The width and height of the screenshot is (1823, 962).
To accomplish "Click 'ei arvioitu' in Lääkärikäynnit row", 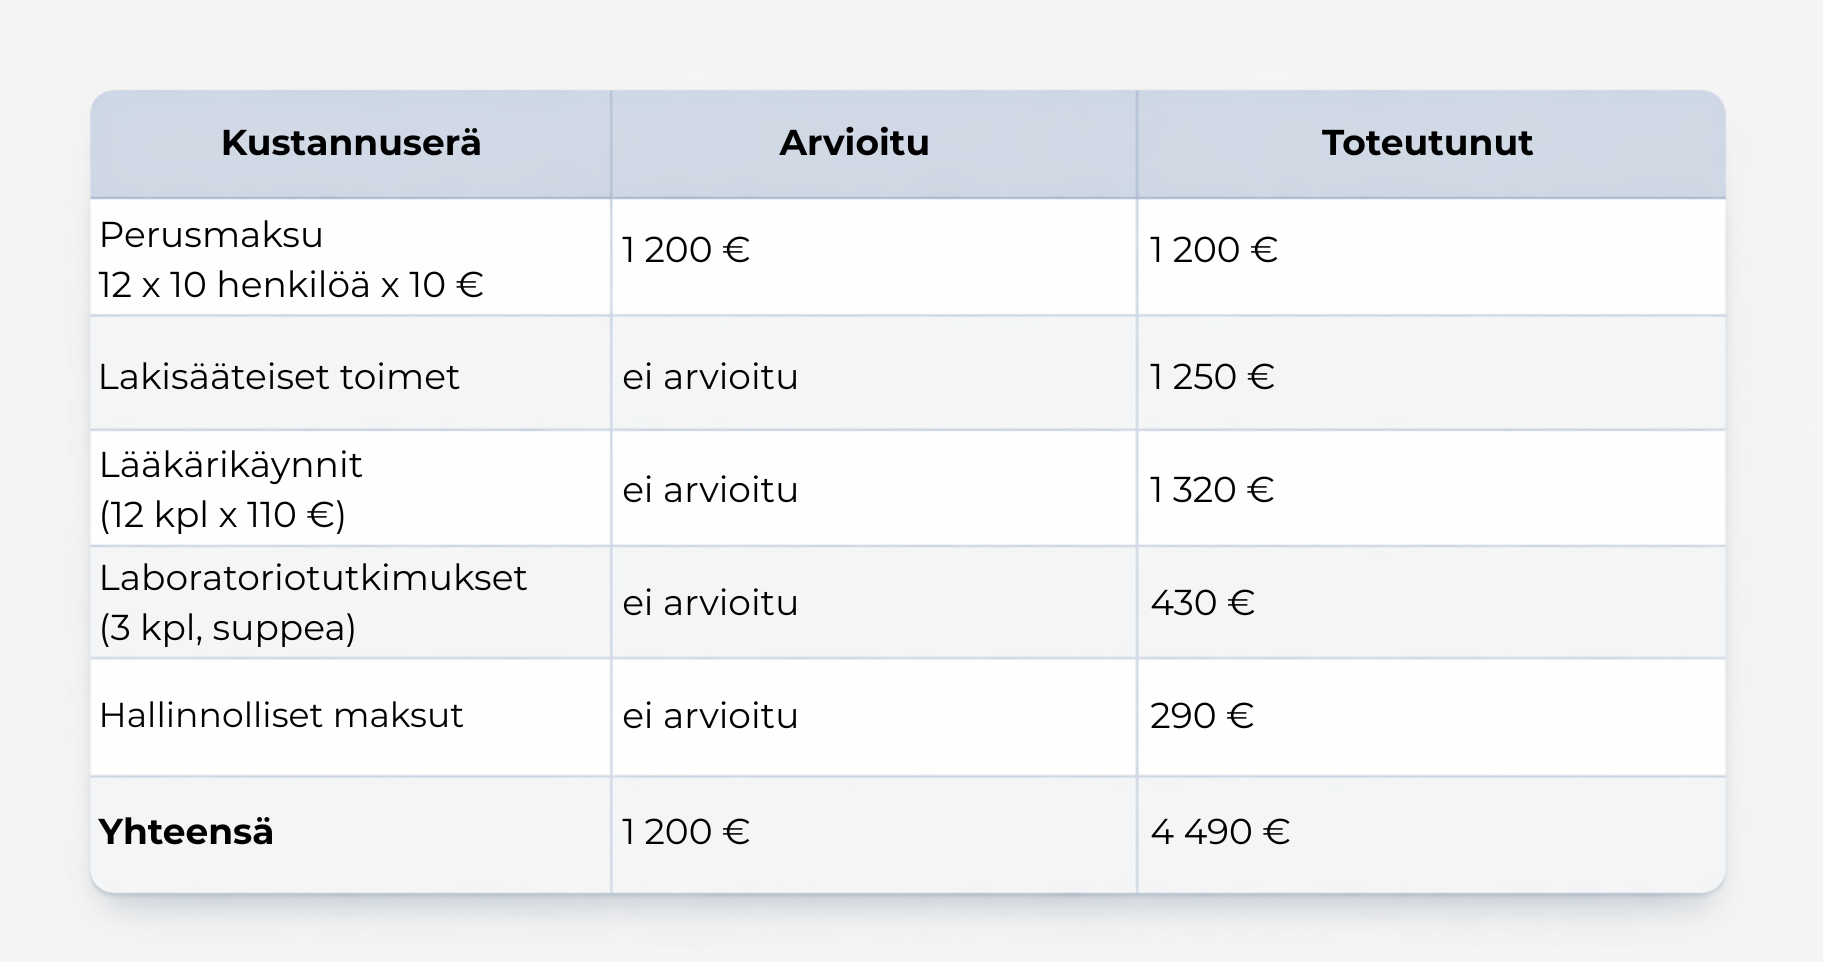I will pyautogui.click(x=710, y=490).
